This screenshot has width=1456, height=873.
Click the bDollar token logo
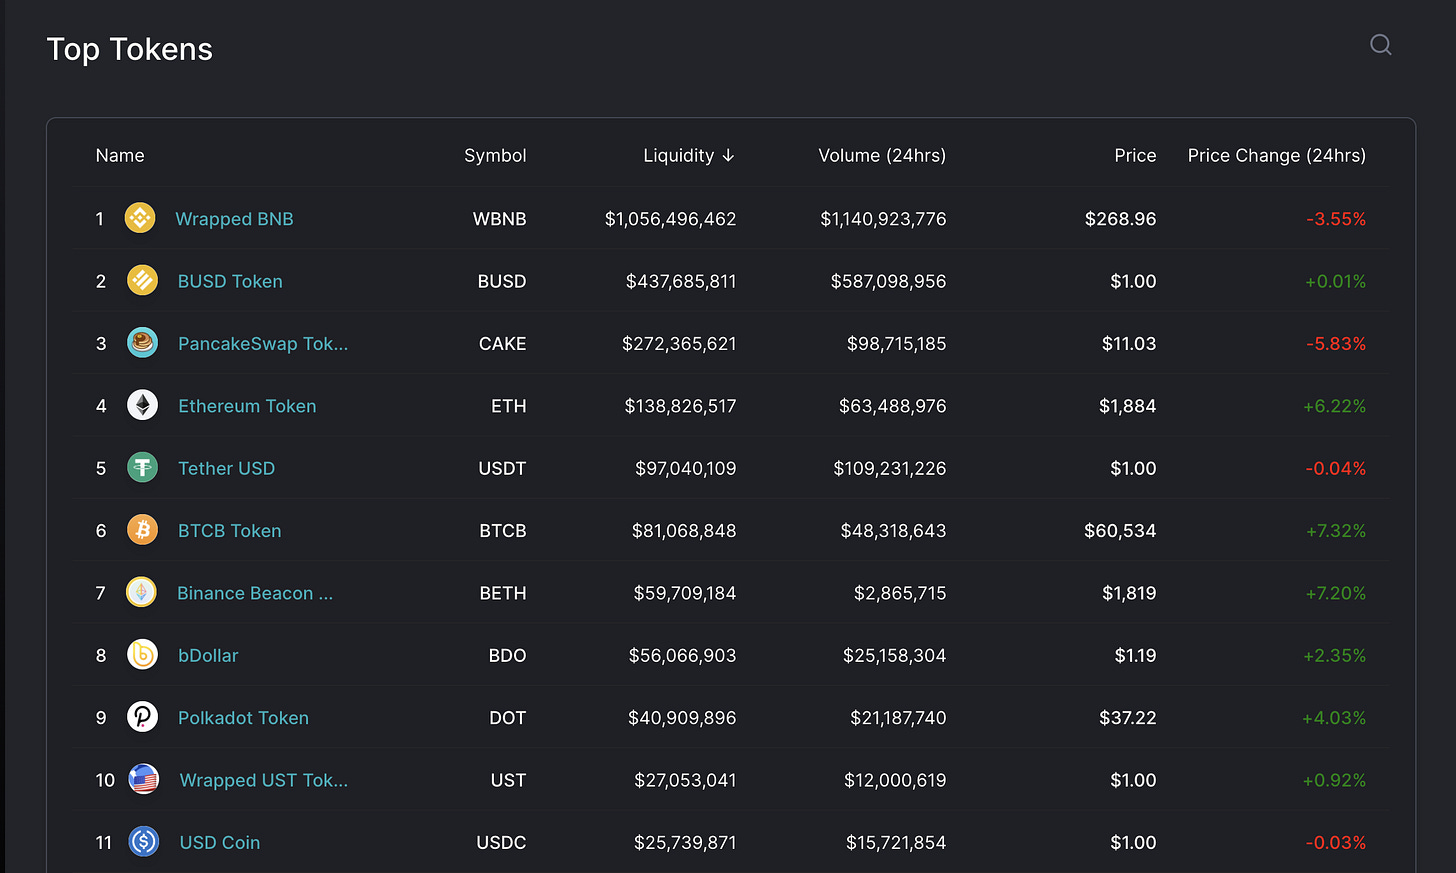142,655
